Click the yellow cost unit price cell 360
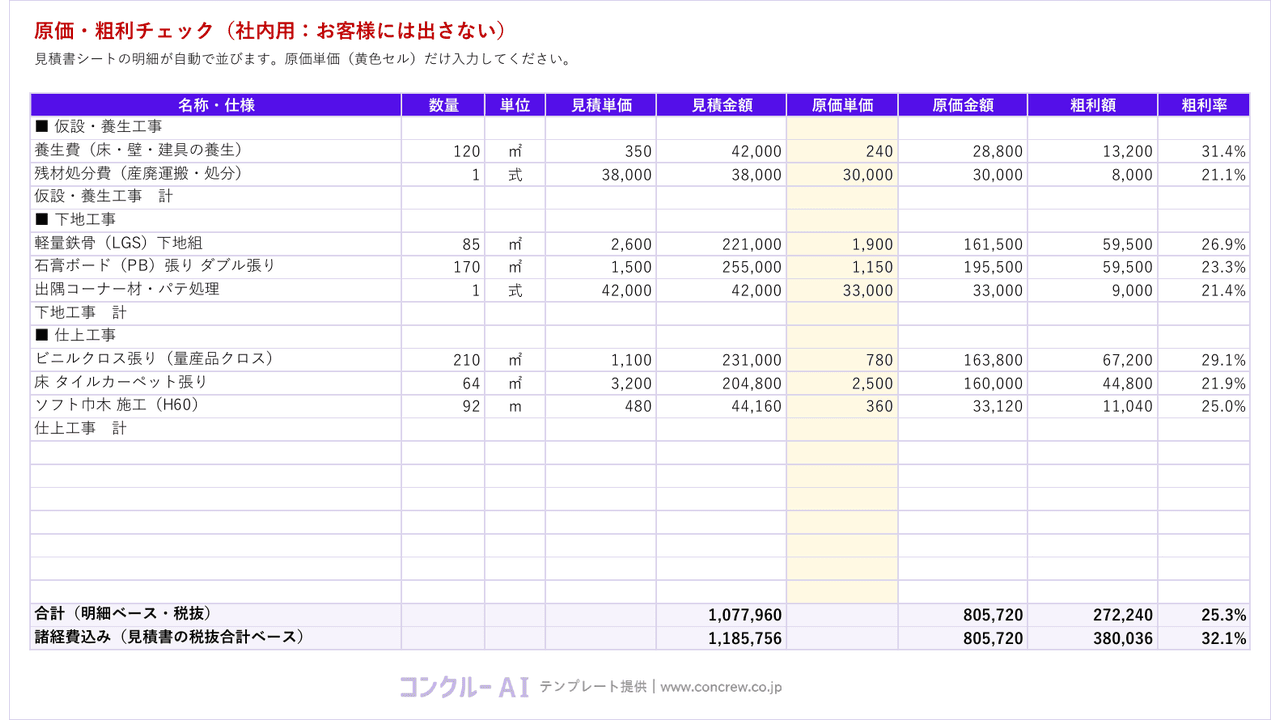Screen dimensions: 1280x720 (x=842, y=406)
